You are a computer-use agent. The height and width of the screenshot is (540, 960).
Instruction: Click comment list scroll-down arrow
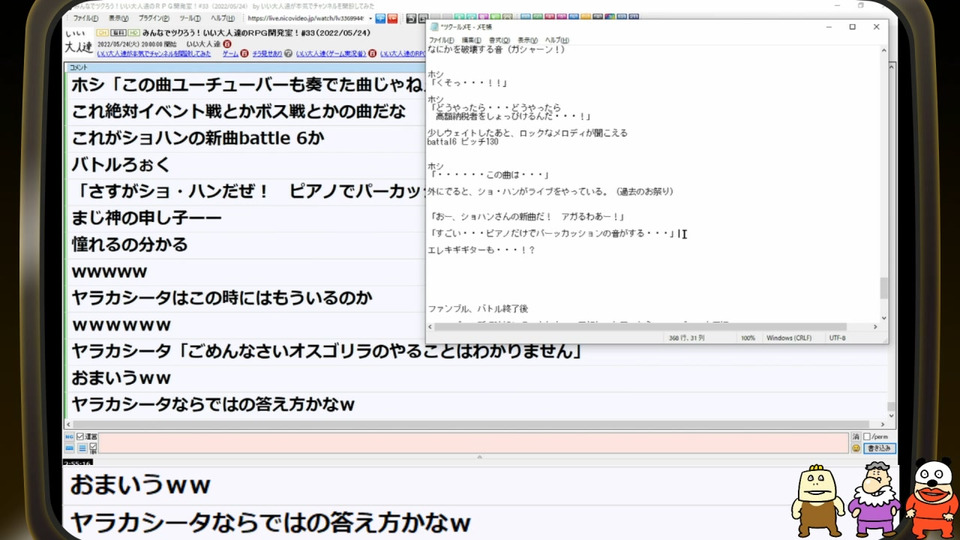[x=891, y=415]
